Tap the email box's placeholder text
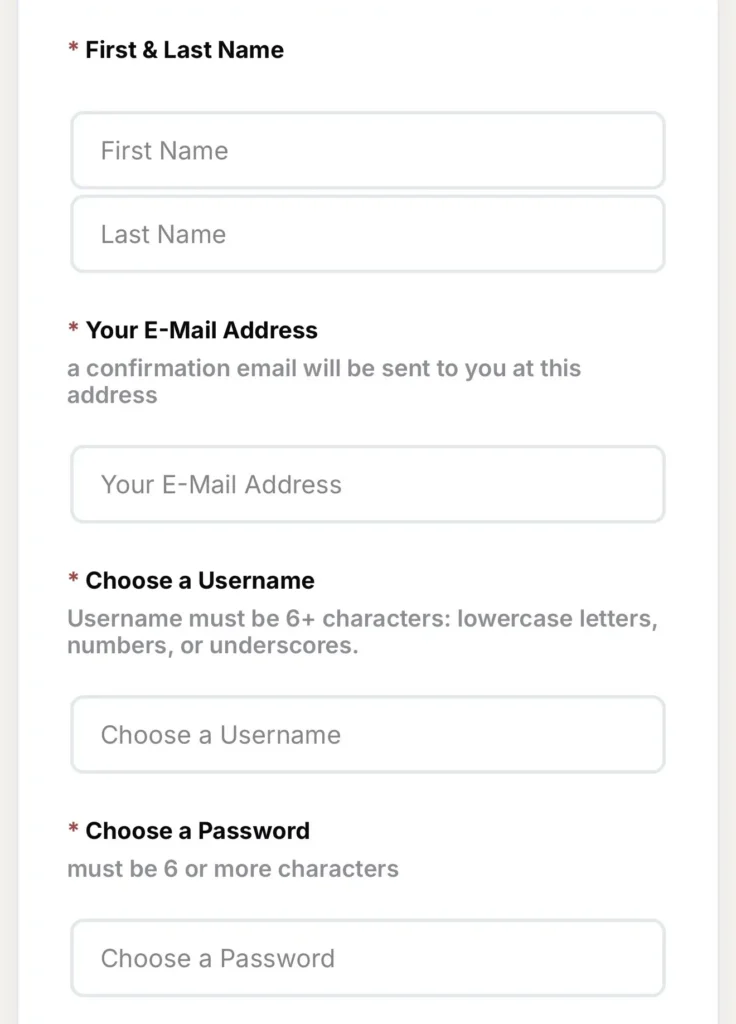The height and width of the screenshot is (1024, 736). coord(221,484)
